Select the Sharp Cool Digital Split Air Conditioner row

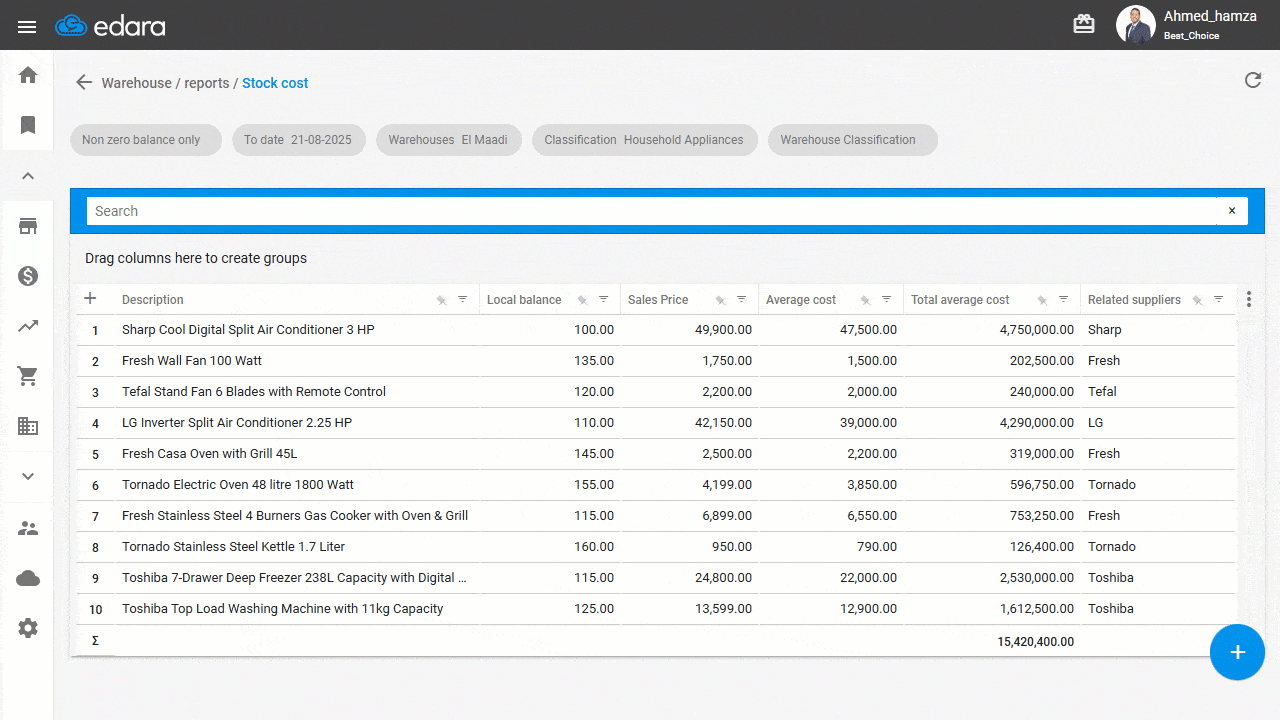click(656, 330)
